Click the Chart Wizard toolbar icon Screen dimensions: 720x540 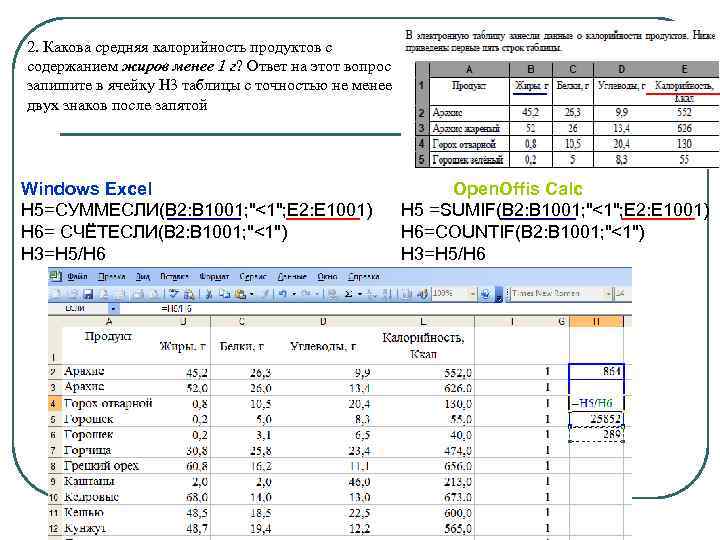405,294
